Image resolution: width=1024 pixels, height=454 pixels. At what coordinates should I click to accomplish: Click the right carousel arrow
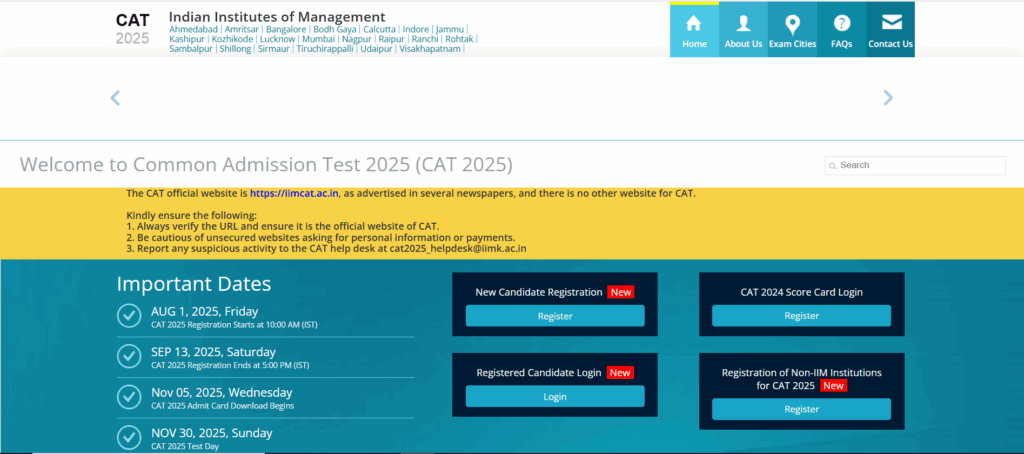[x=888, y=97]
